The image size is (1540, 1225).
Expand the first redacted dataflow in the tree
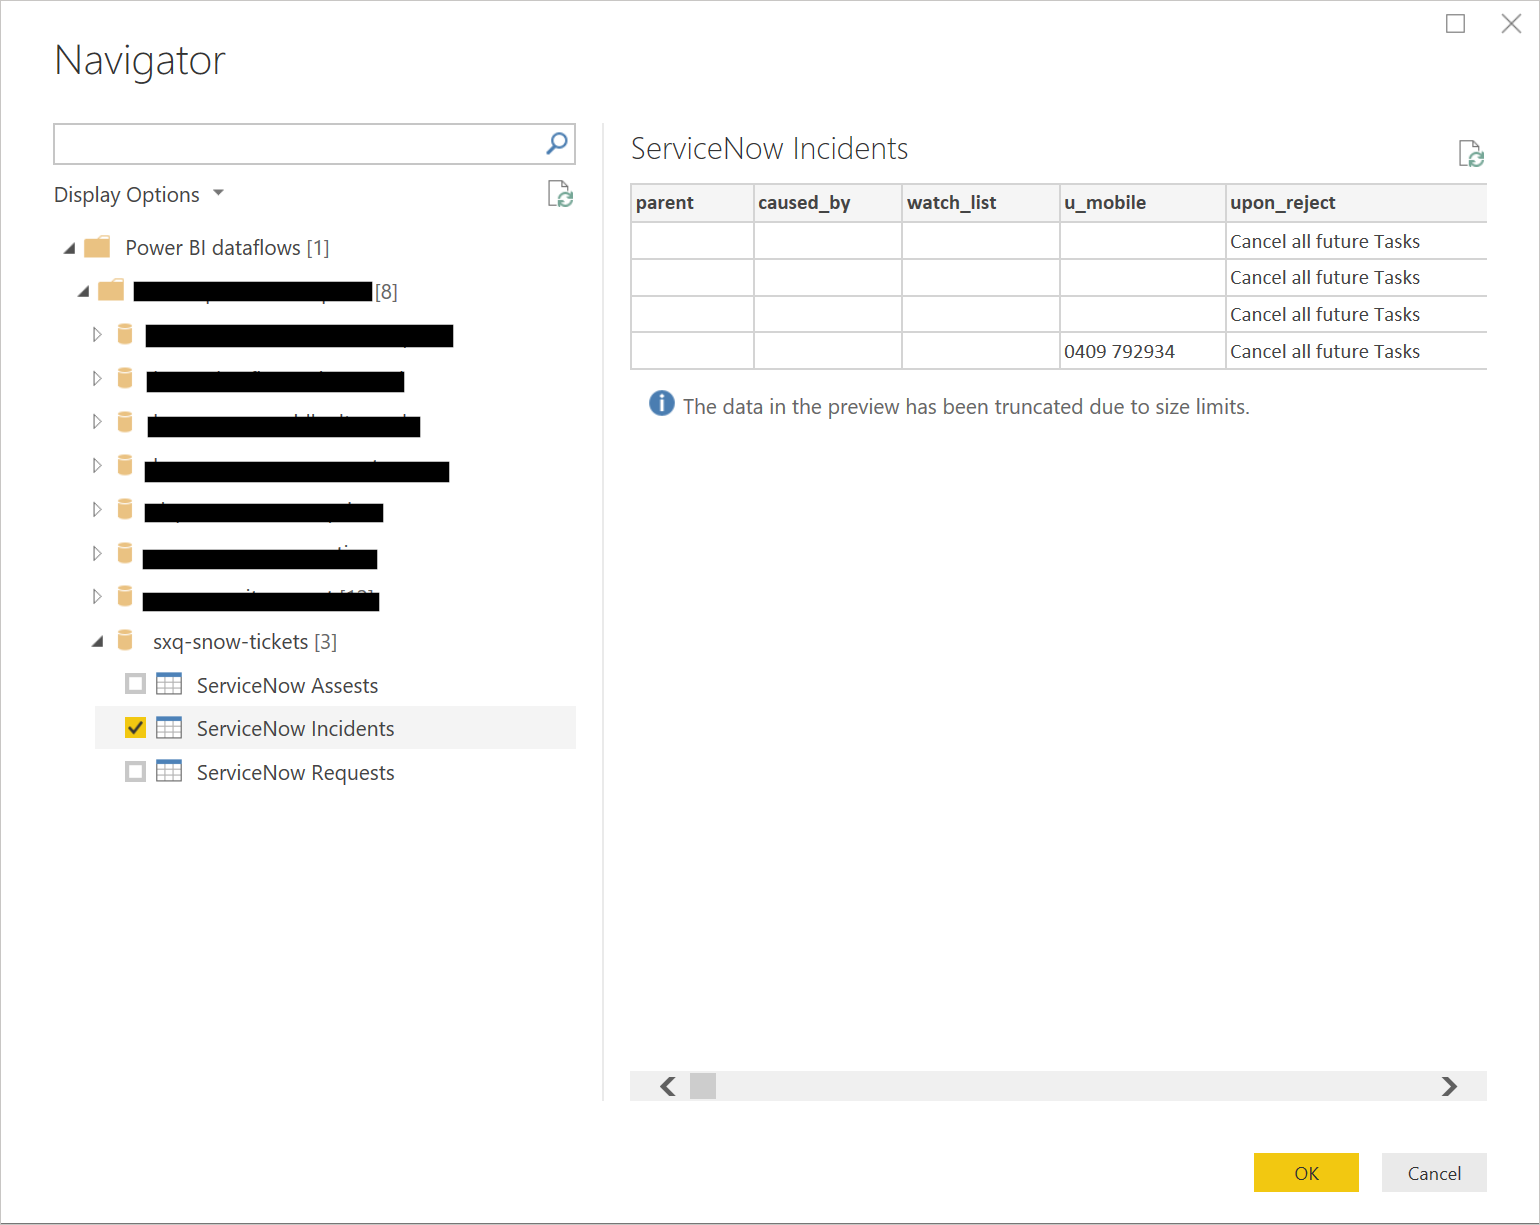coord(97,334)
